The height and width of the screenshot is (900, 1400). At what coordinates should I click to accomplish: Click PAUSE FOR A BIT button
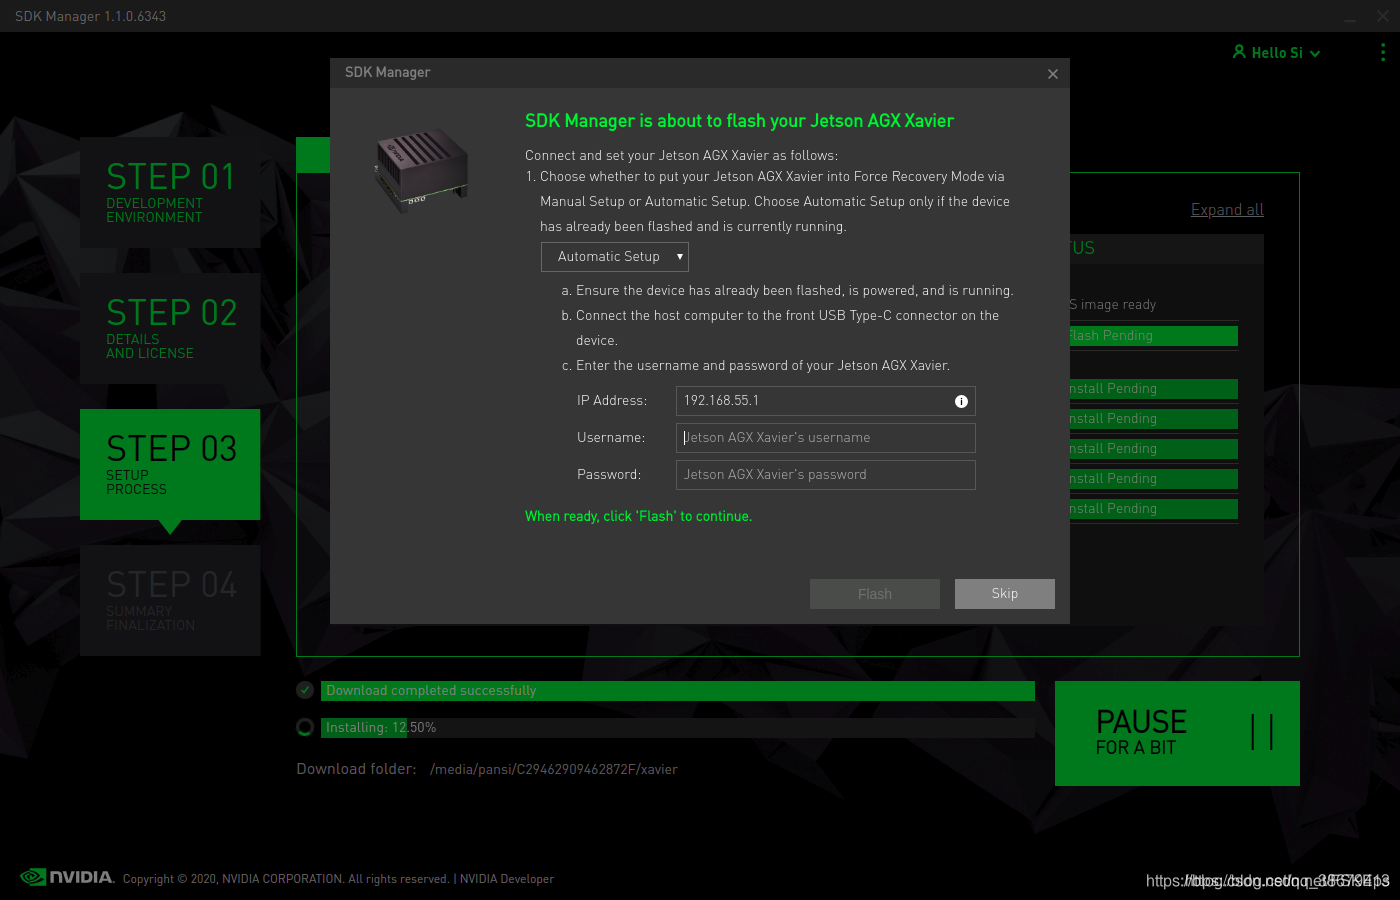(x=1177, y=733)
